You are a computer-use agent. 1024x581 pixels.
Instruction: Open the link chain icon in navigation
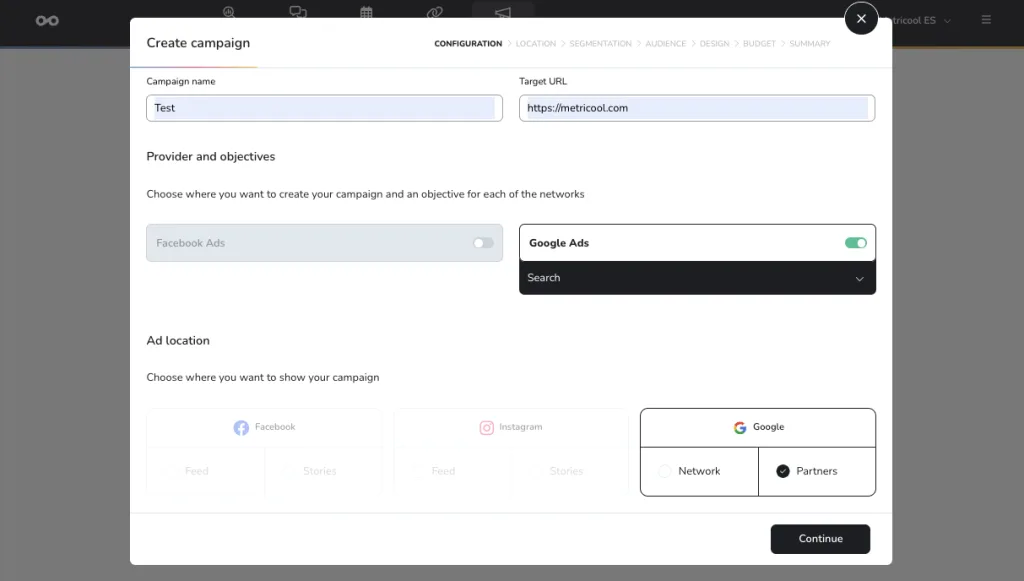[435, 12]
